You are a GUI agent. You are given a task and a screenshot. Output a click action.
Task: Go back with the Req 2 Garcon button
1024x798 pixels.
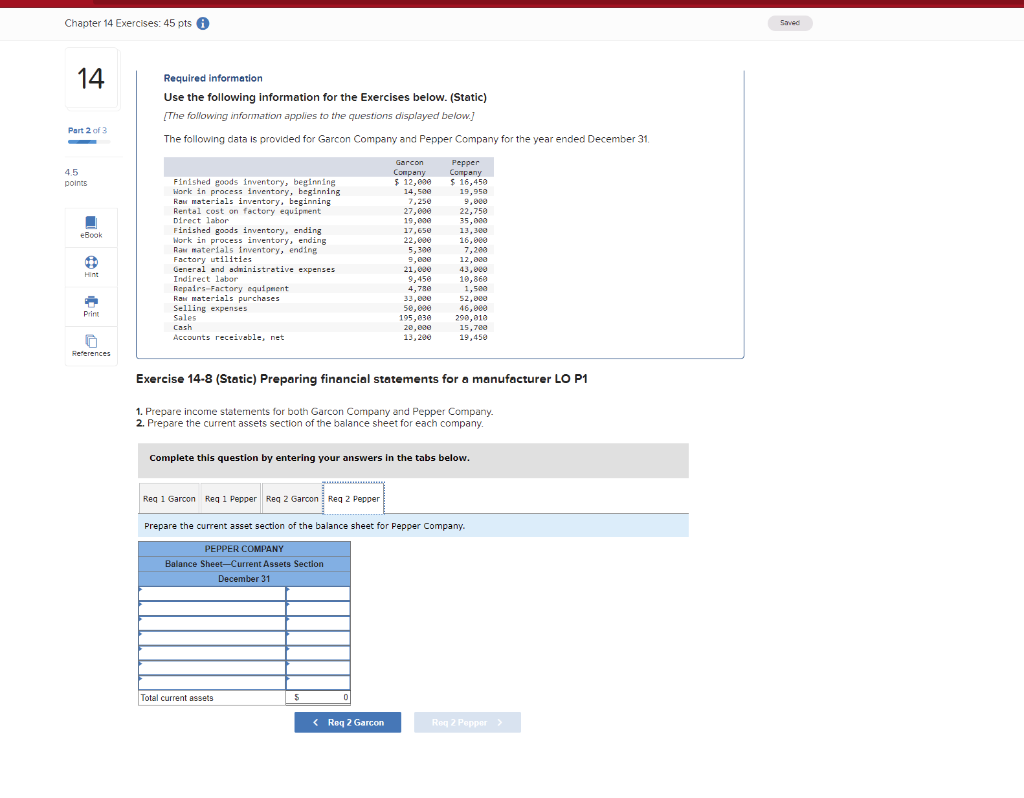347,722
